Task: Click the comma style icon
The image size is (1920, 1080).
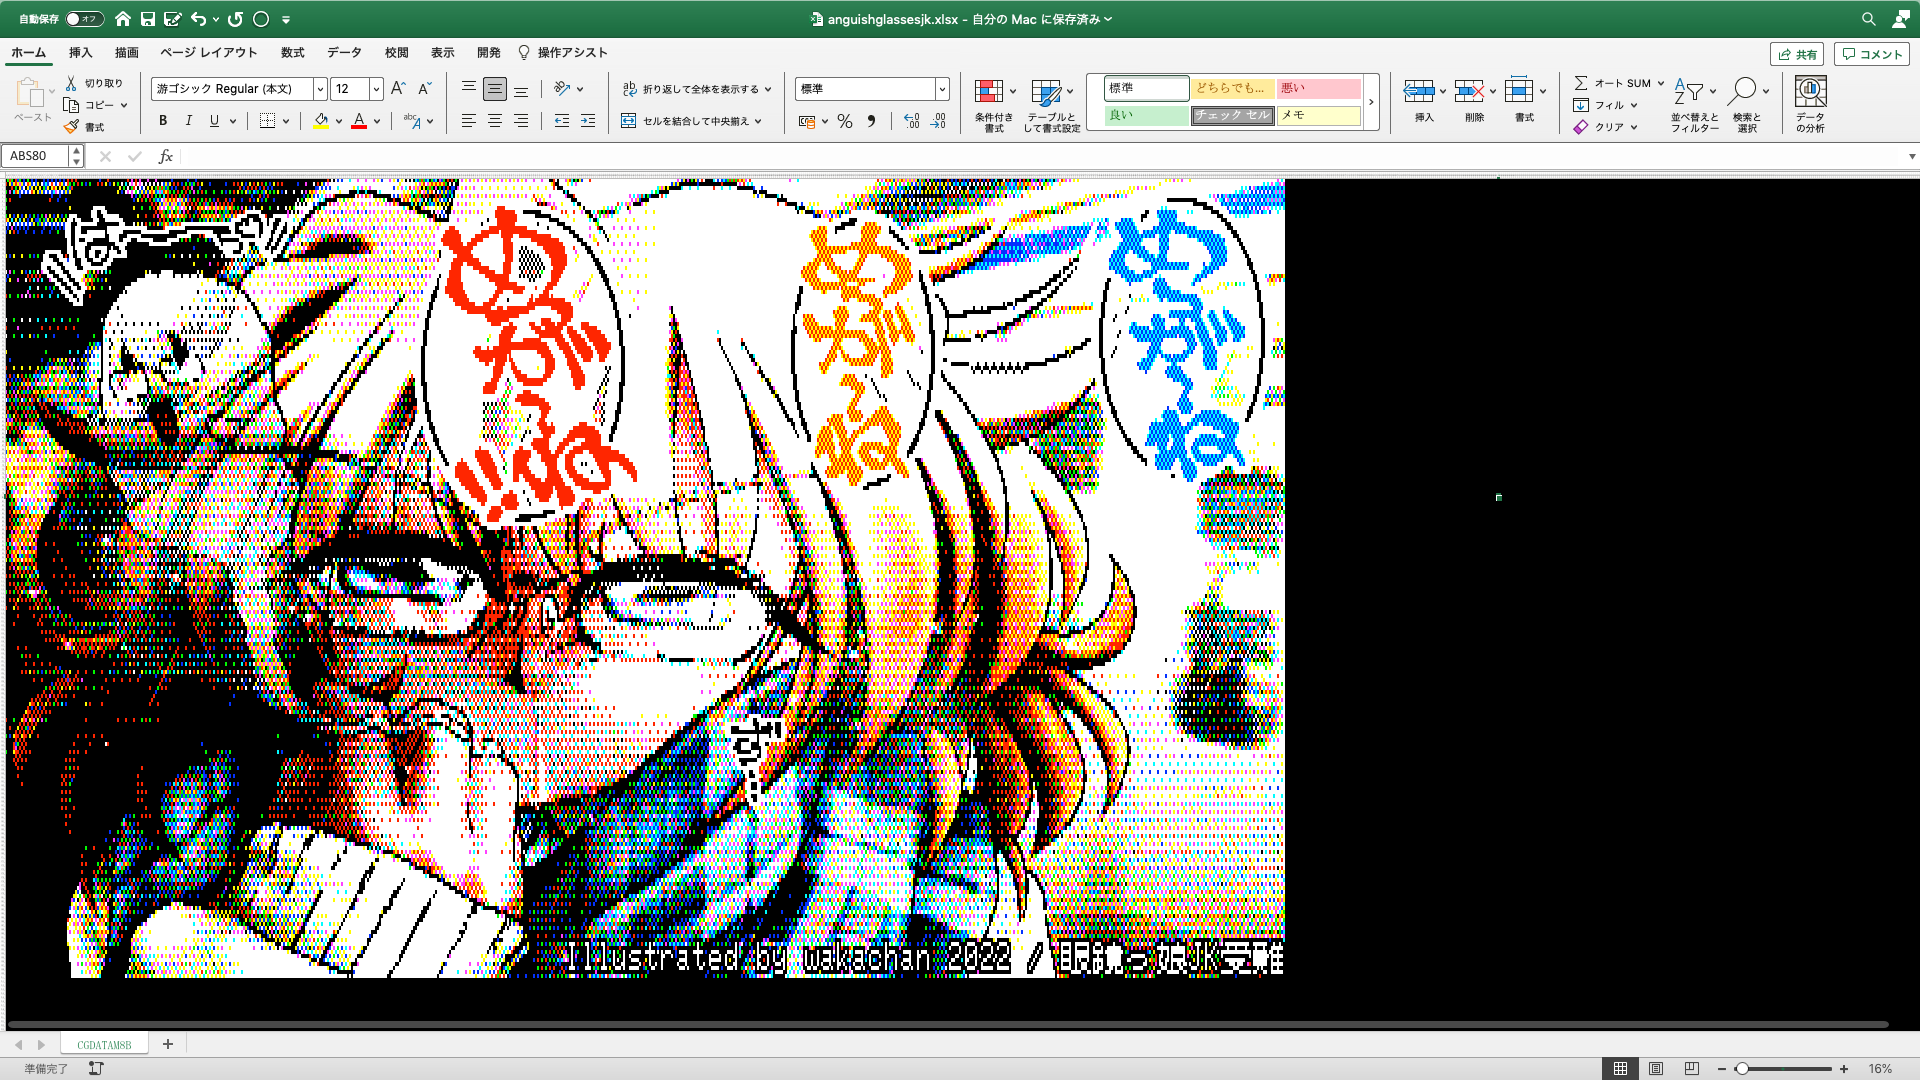Action: tap(871, 121)
